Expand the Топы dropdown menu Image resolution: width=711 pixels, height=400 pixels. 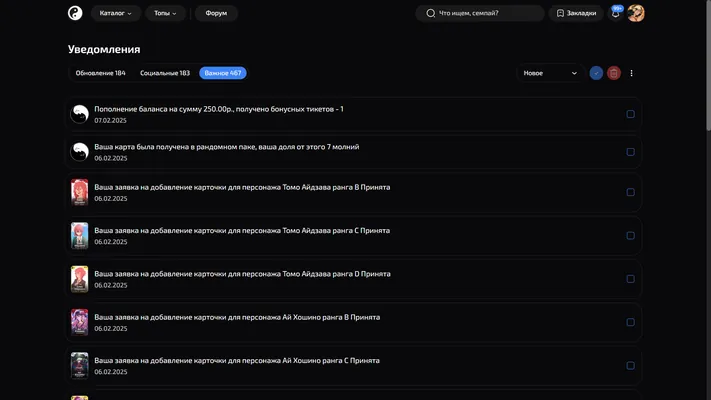pos(165,13)
